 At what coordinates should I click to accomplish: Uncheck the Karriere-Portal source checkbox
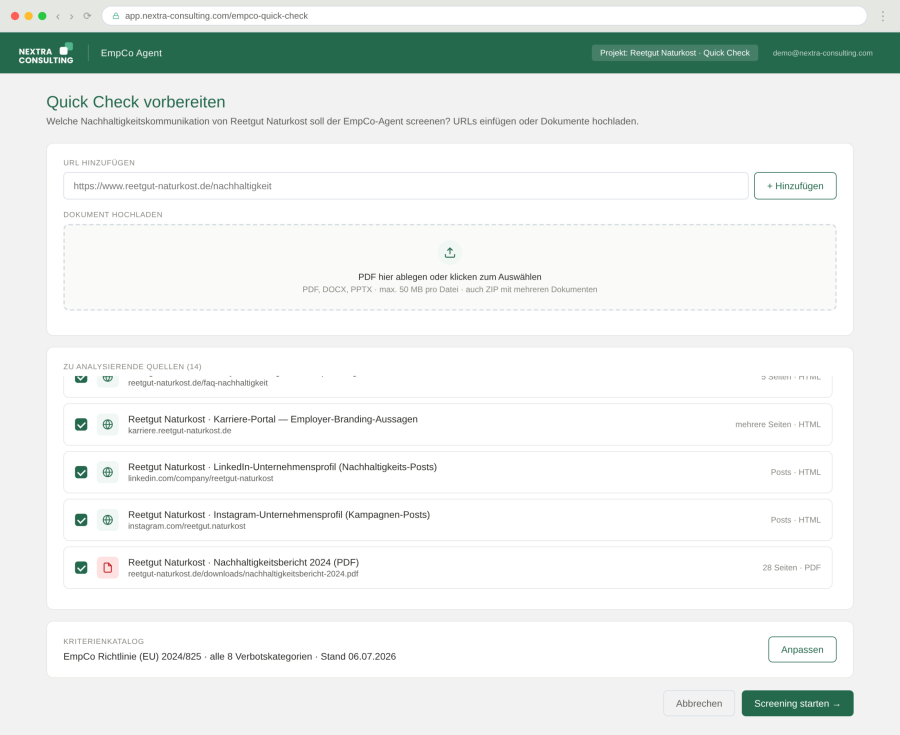[x=82, y=425]
